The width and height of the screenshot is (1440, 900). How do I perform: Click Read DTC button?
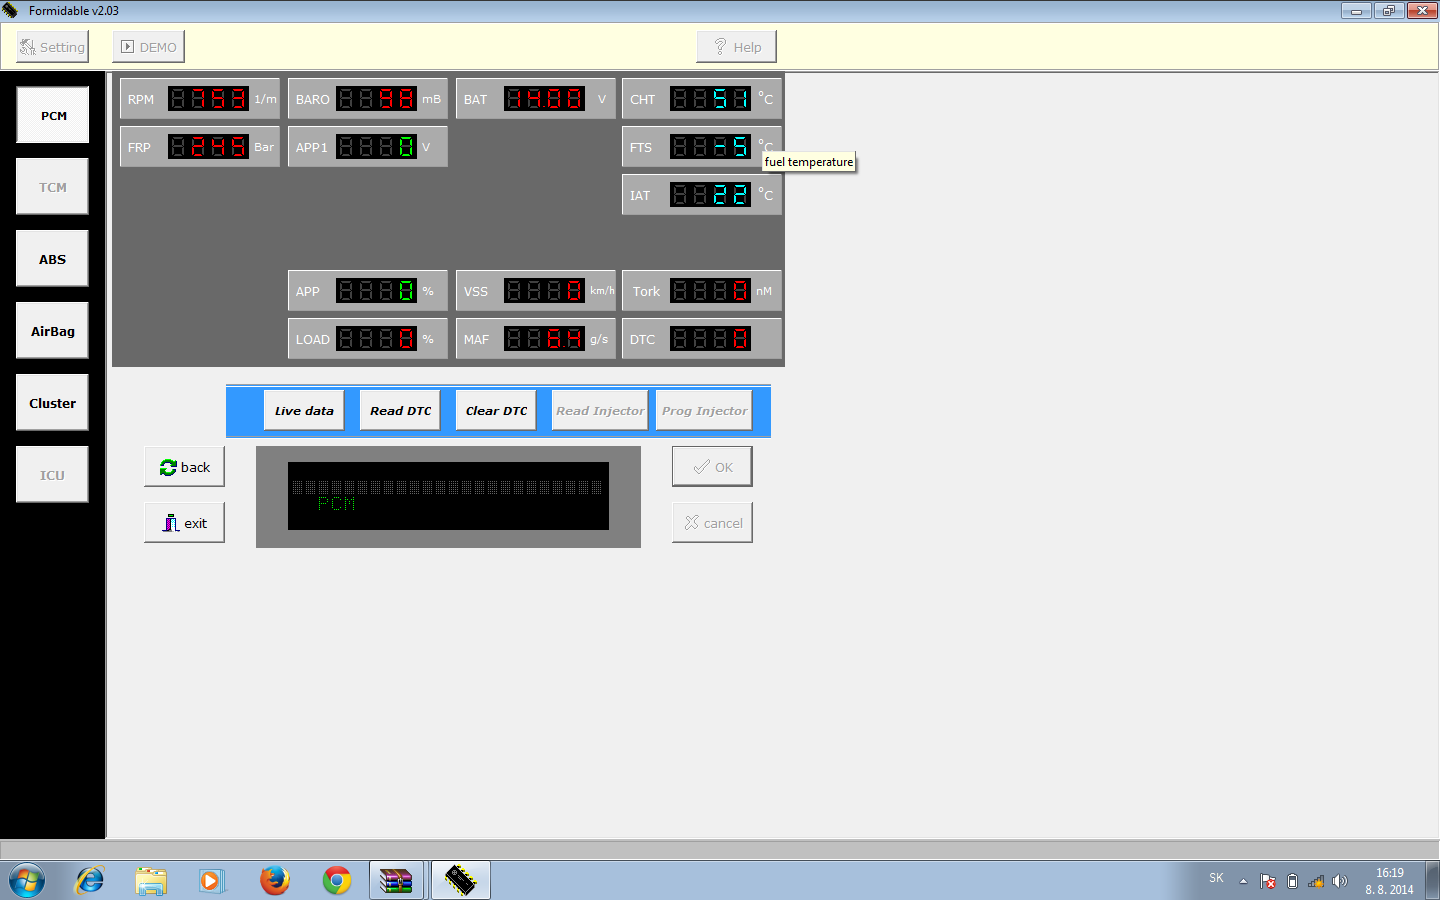pos(400,411)
